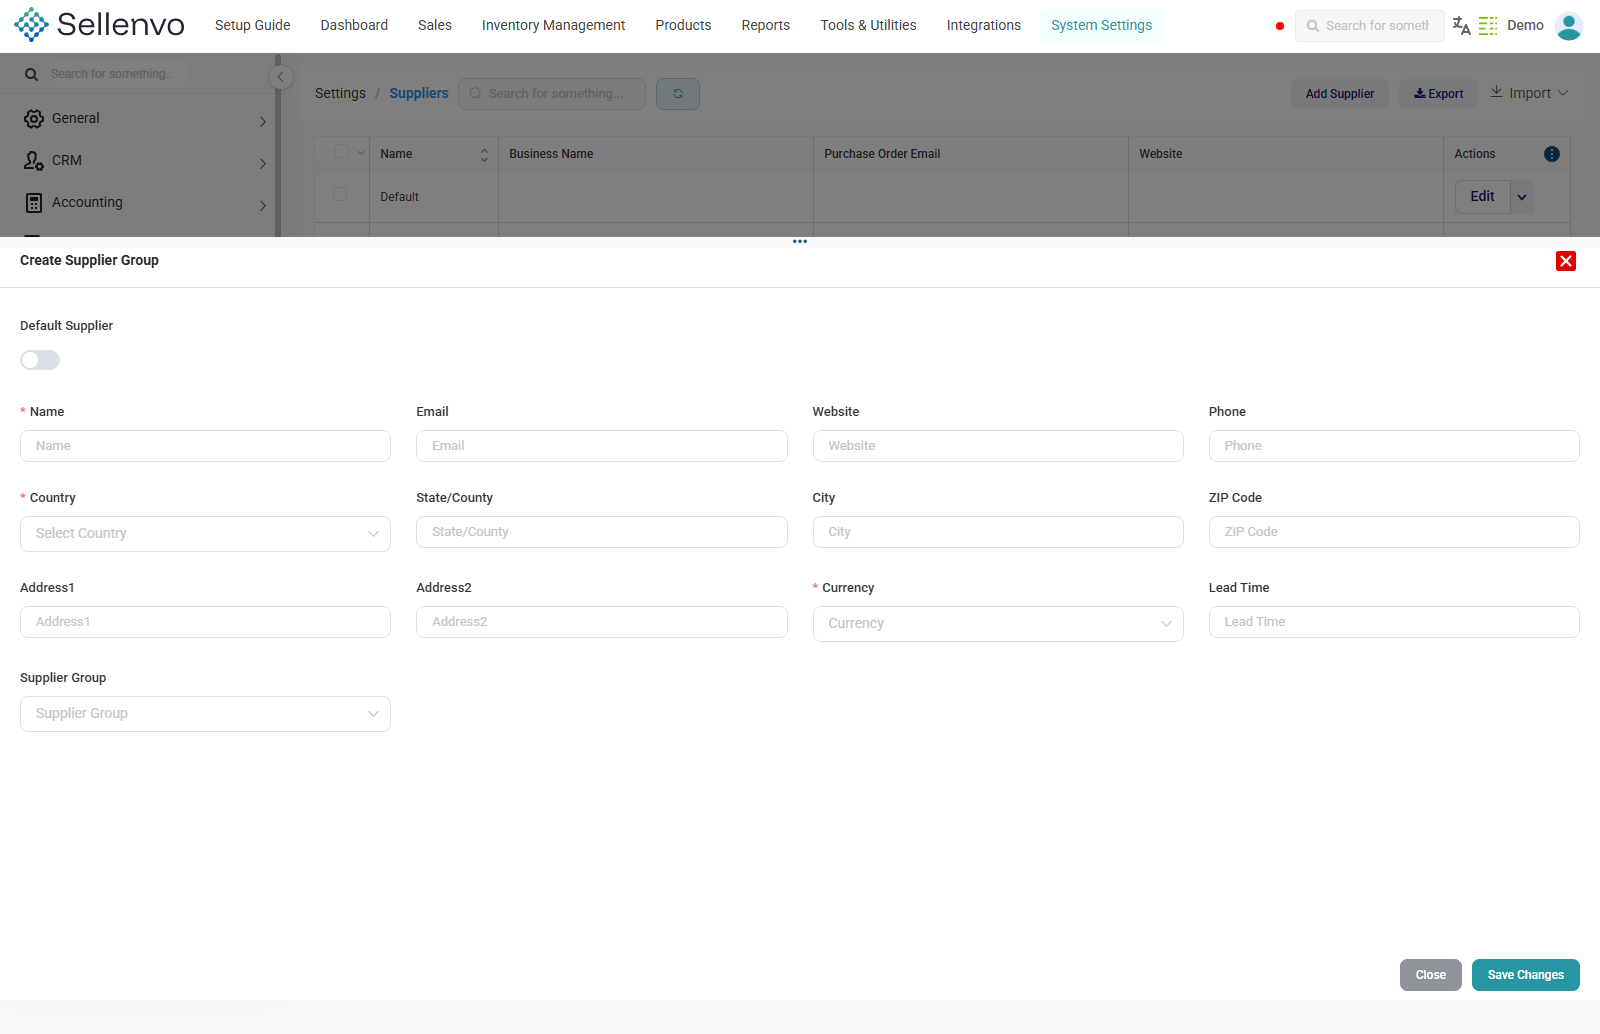Focus the Lead Time input field
1600x1034 pixels.
point(1394,622)
